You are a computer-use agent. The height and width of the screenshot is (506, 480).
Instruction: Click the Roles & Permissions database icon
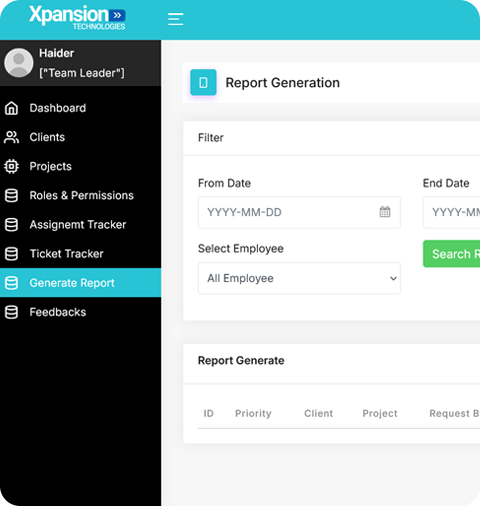[12, 195]
